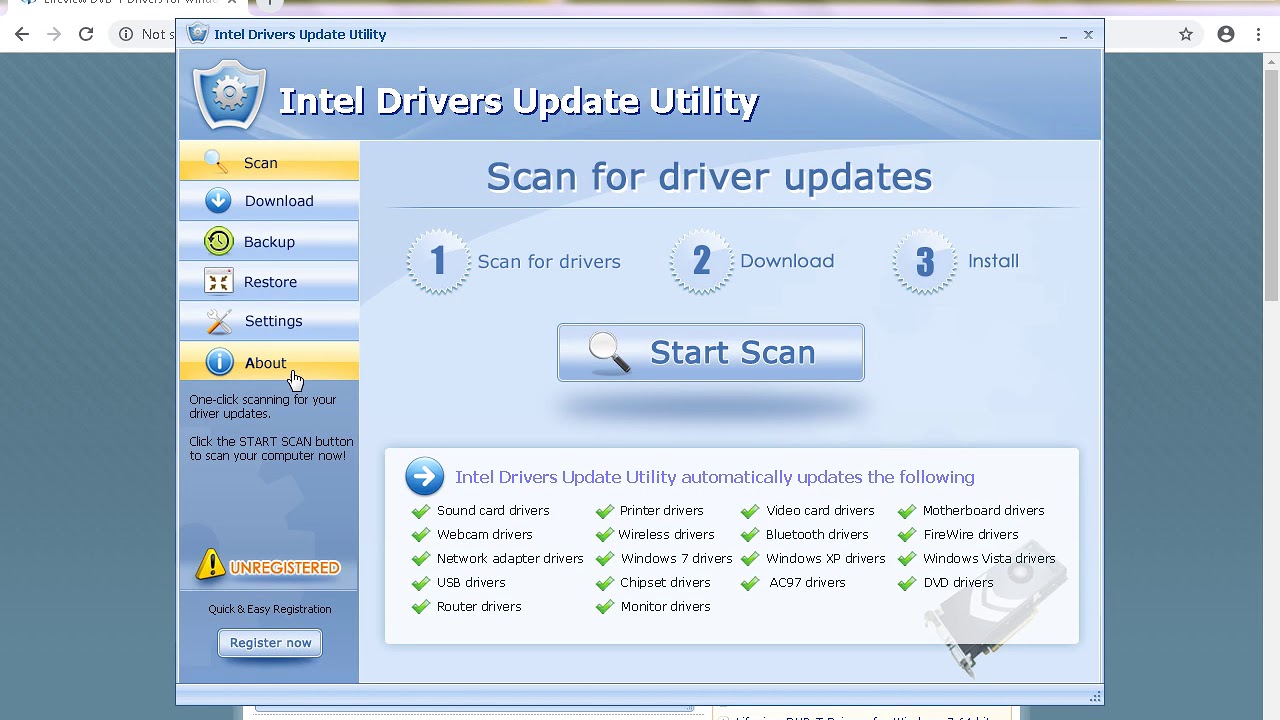Image resolution: width=1280 pixels, height=720 pixels.
Task: Open the Settings section
Action: click(269, 321)
